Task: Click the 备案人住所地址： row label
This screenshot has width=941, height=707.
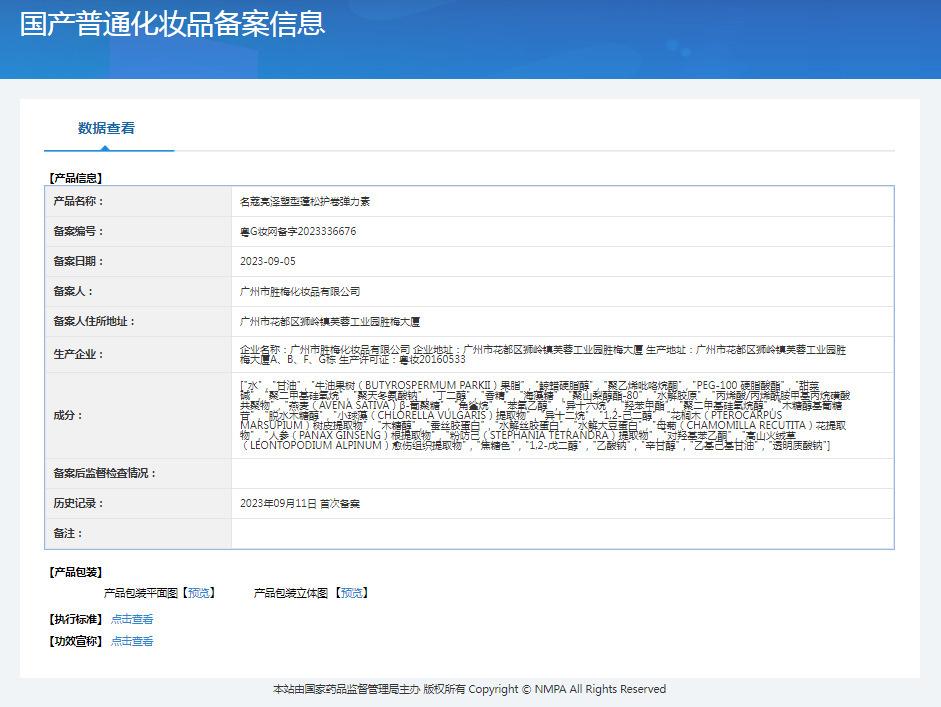Action: coord(94,321)
